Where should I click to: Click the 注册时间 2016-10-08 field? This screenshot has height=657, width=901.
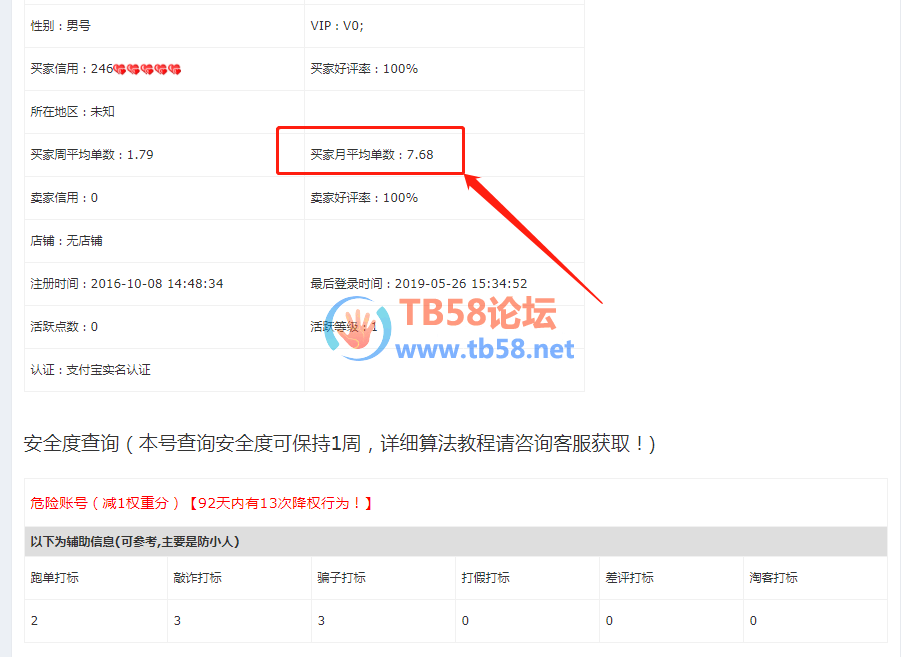[164, 284]
